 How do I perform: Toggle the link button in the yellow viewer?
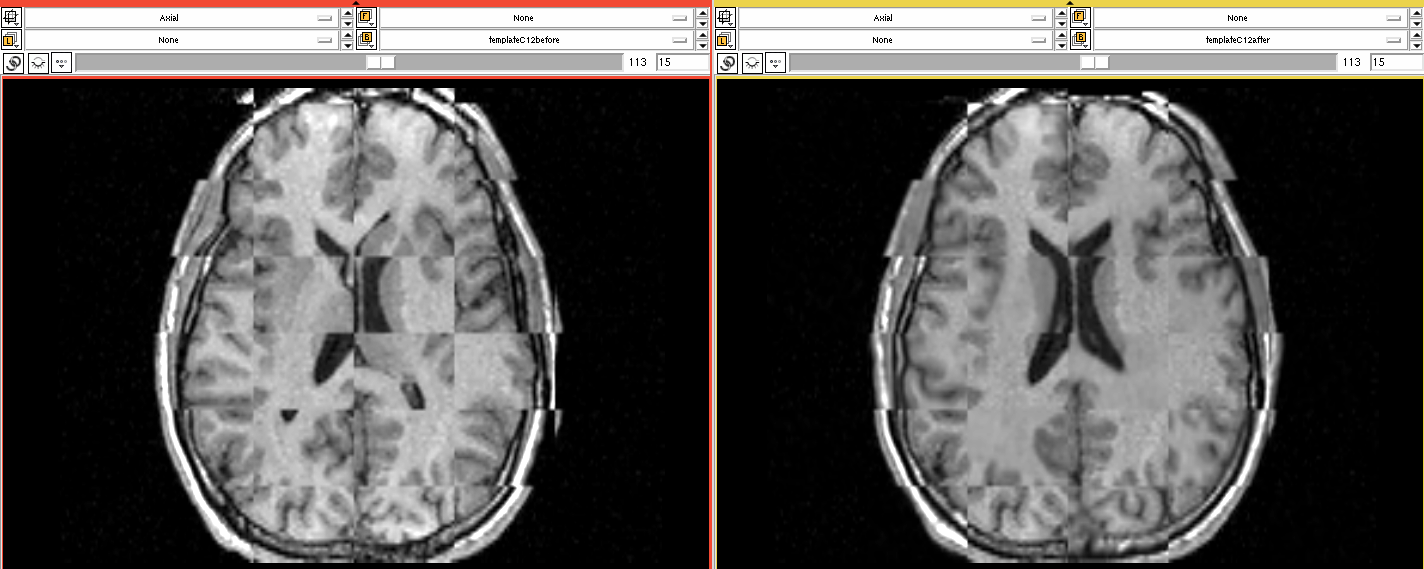727,62
